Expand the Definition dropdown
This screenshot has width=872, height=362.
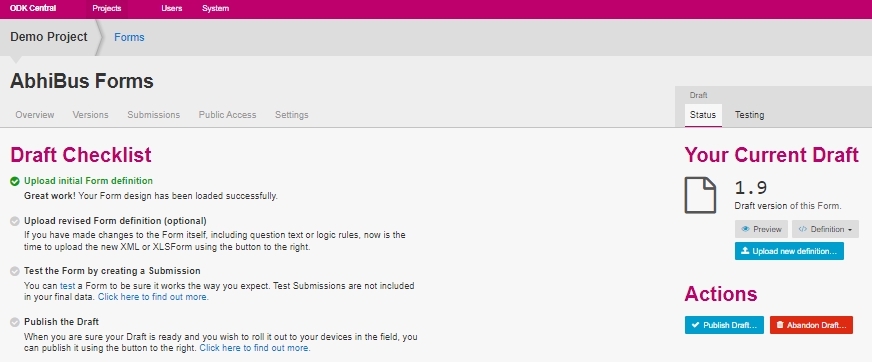(825, 229)
